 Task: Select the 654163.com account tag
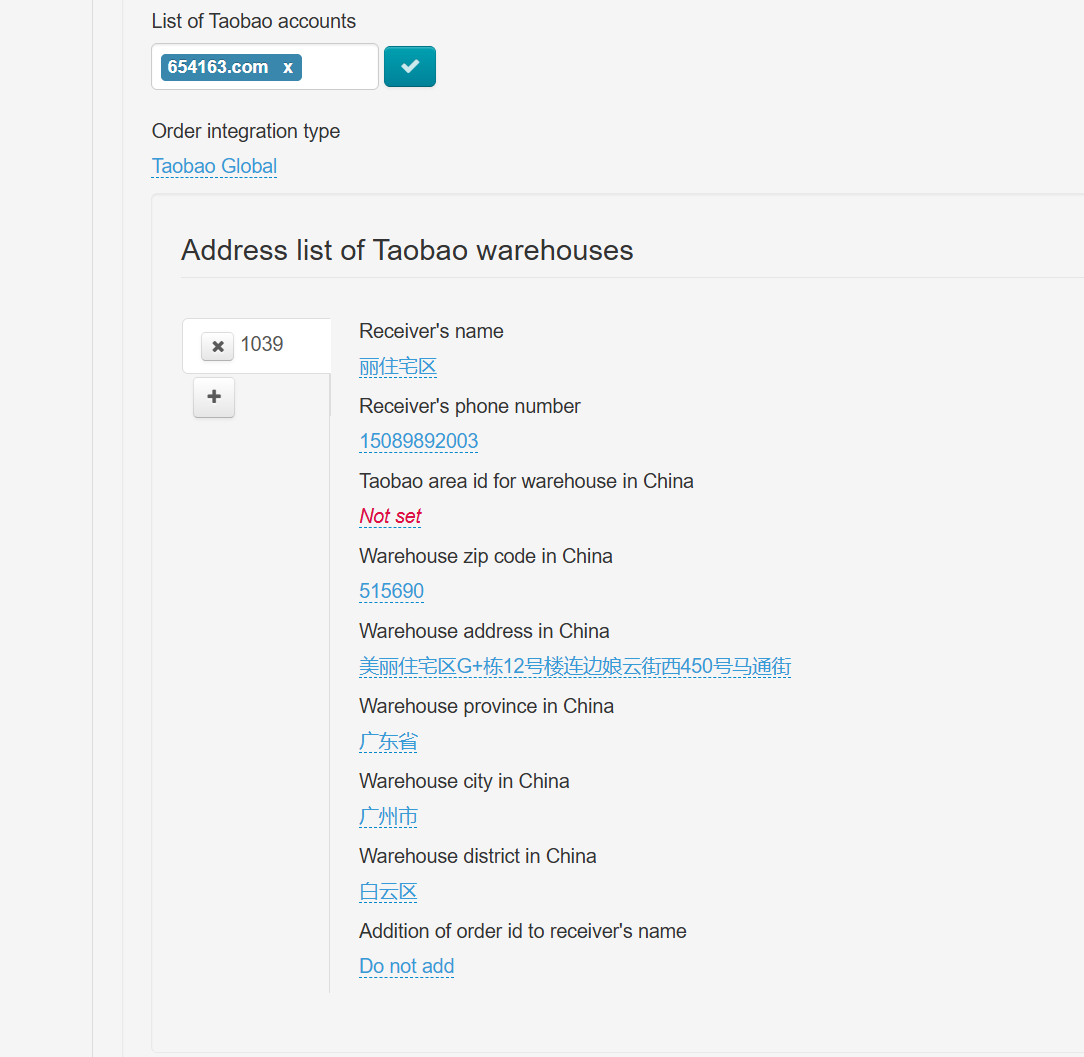tap(218, 67)
